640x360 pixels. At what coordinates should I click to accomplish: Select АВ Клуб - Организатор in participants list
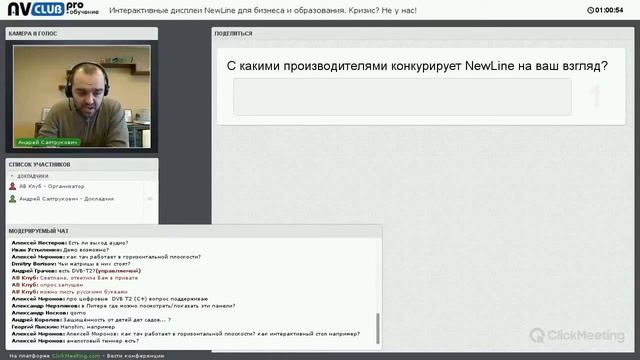[52, 186]
